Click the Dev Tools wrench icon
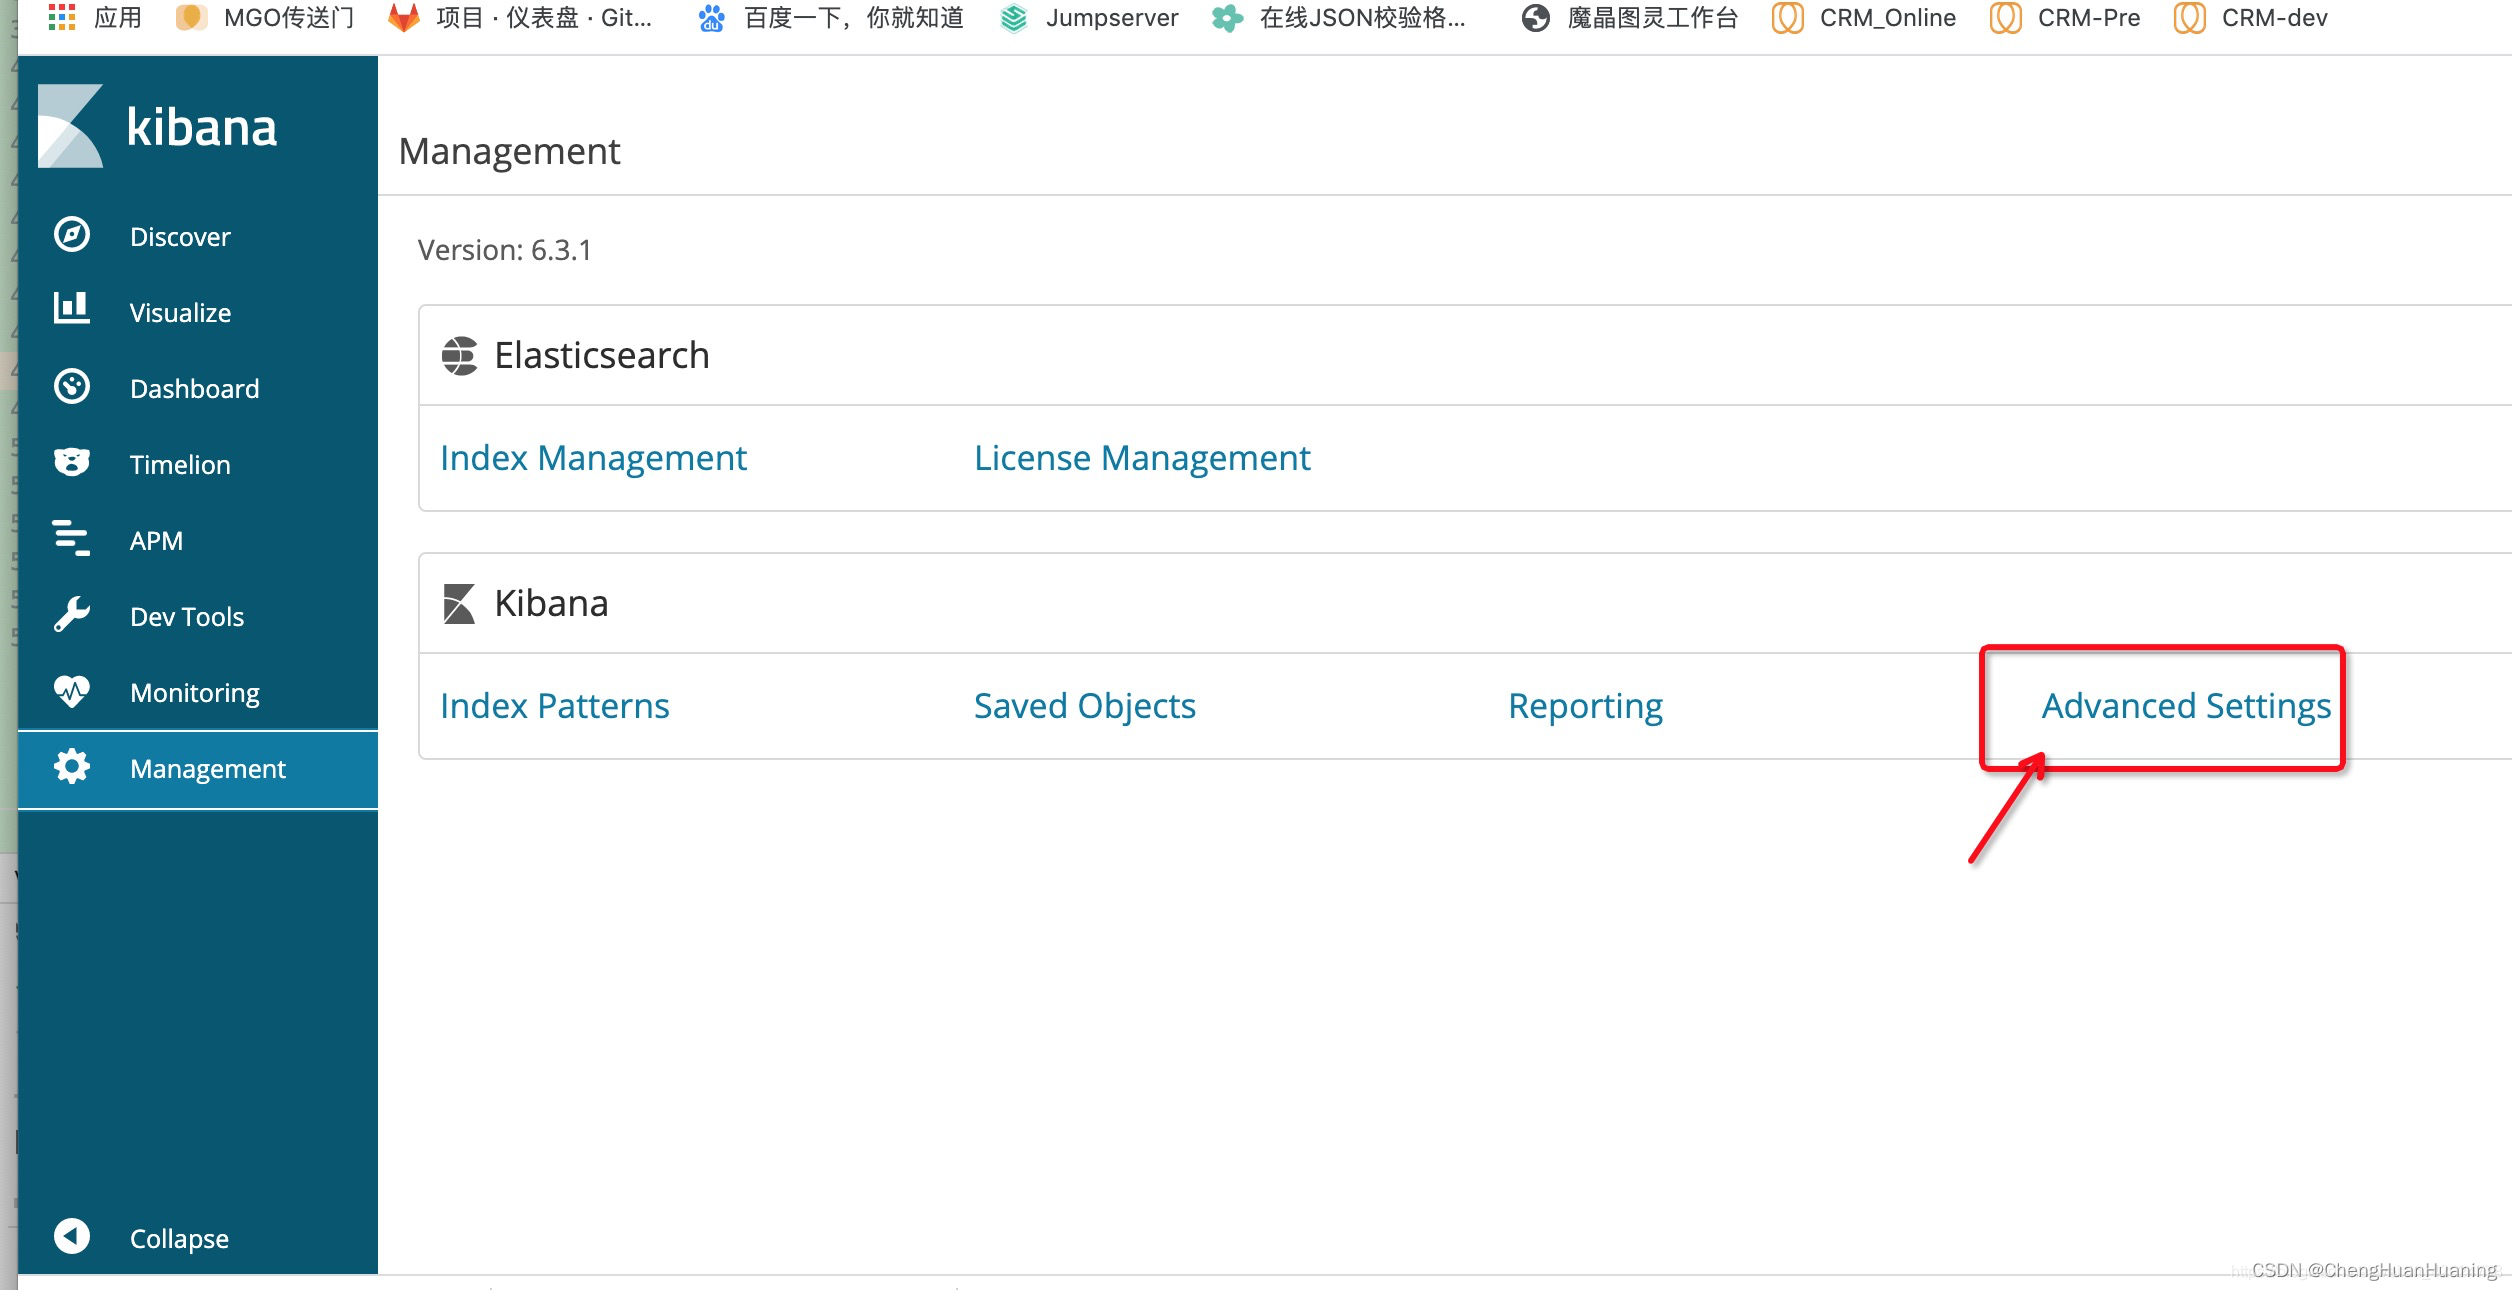This screenshot has height=1290, width=2512. (x=72, y=614)
